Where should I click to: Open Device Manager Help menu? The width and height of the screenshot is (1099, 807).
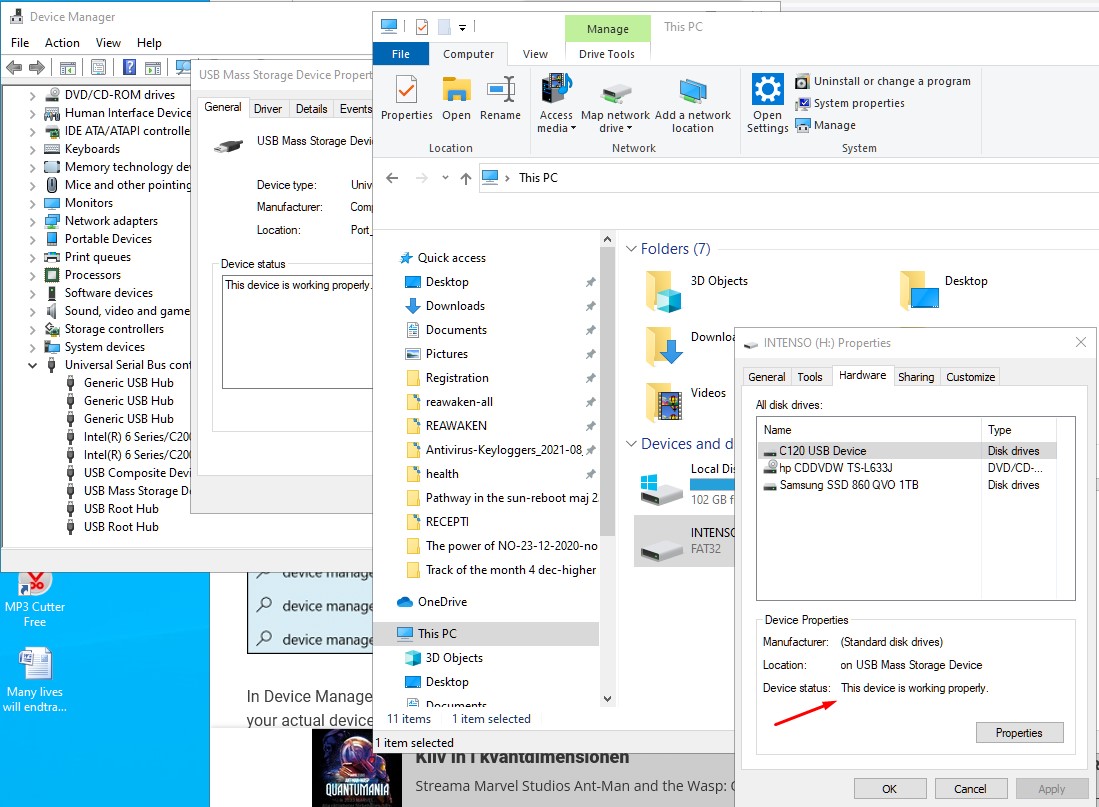point(149,43)
